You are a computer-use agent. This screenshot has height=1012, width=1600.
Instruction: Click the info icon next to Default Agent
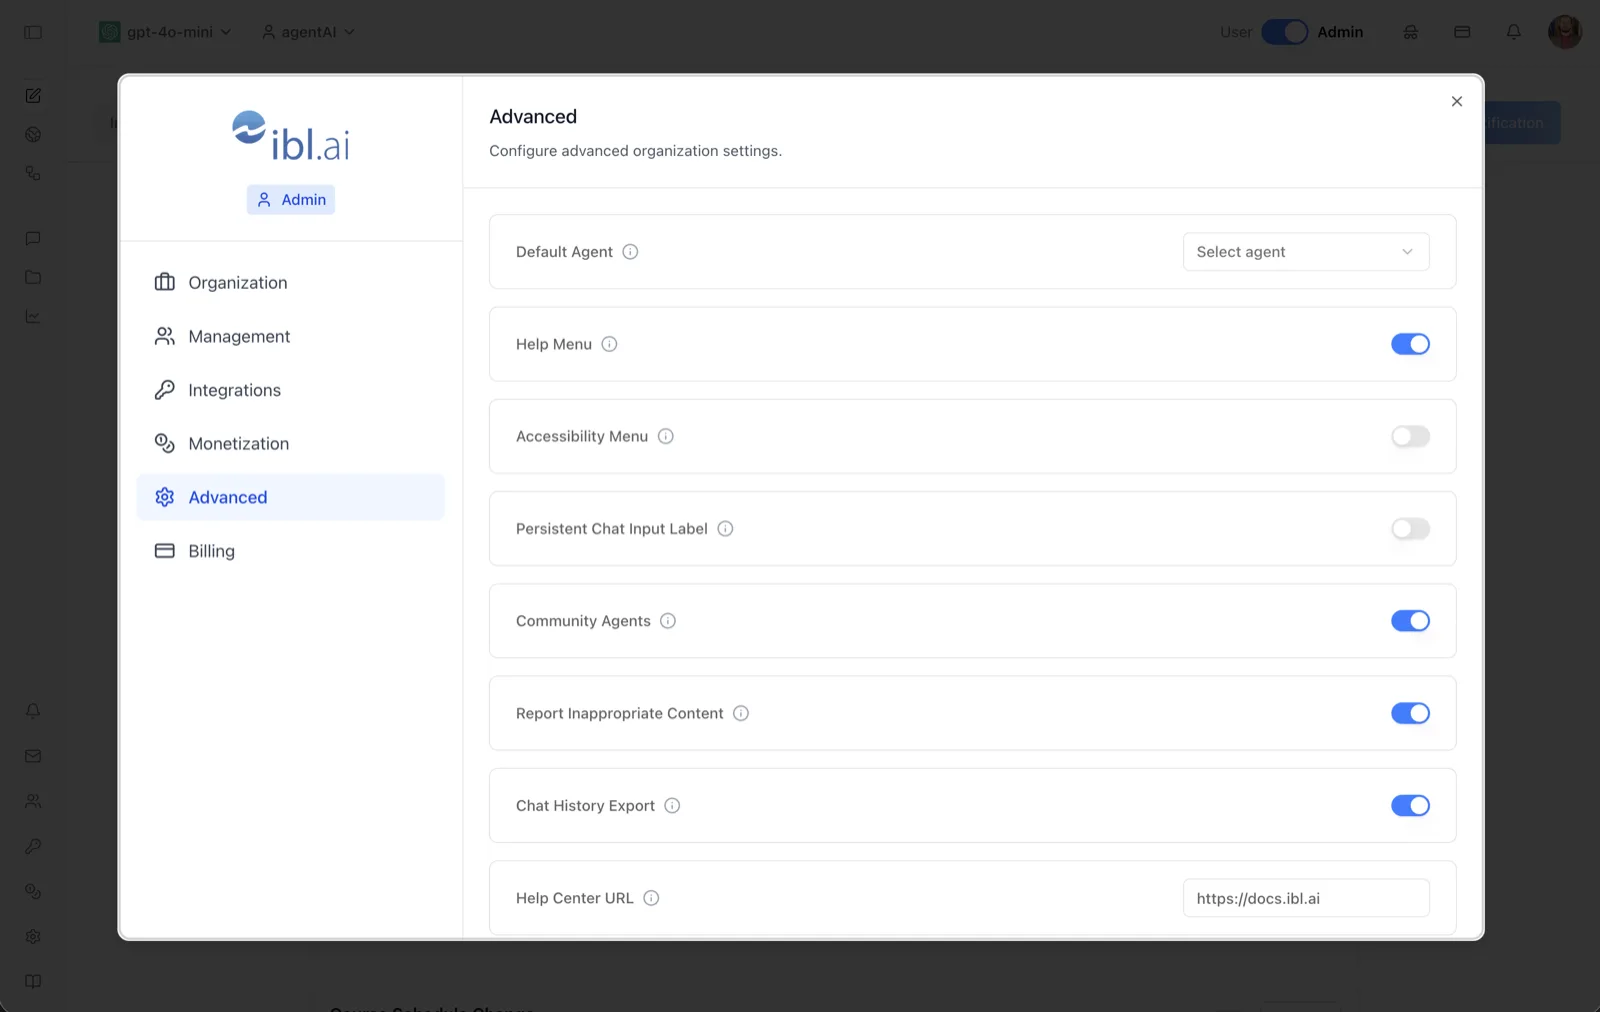[x=630, y=252]
